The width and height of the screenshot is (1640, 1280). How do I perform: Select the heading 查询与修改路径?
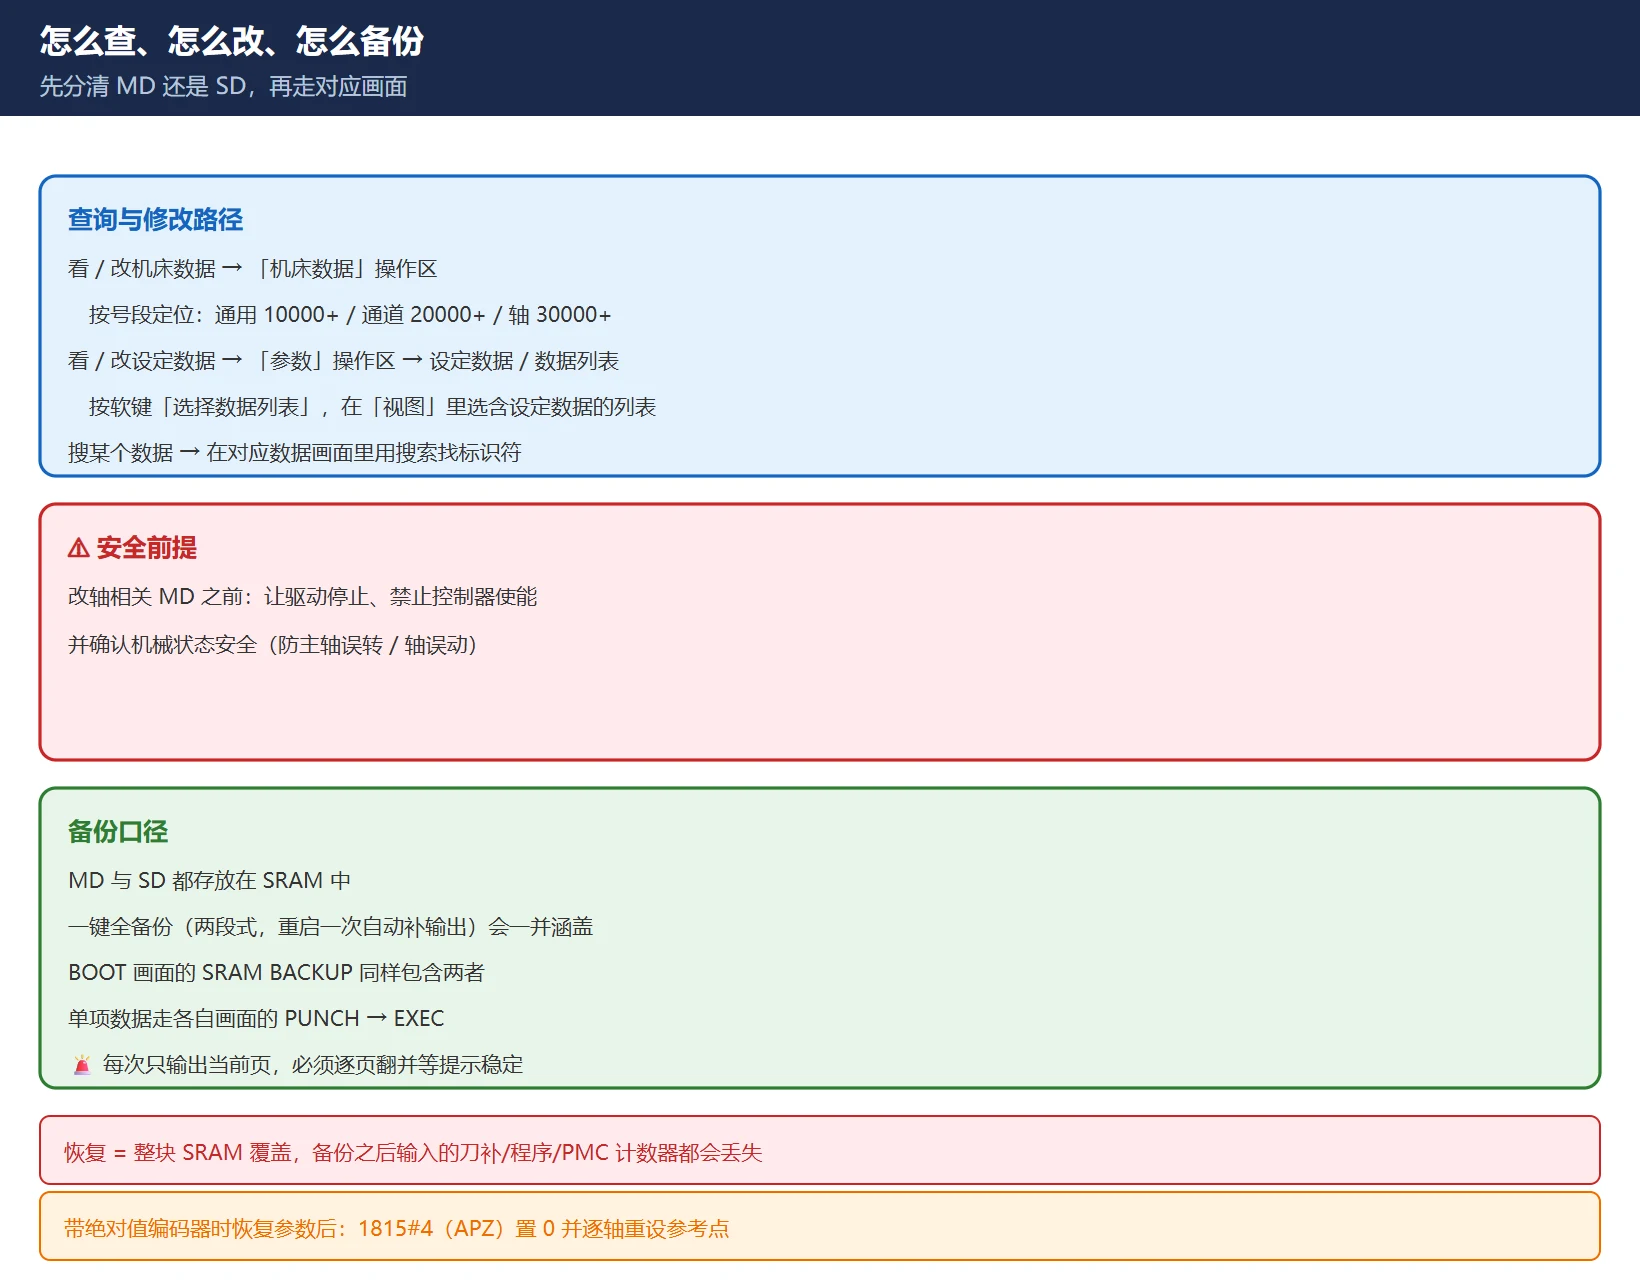[x=156, y=220]
